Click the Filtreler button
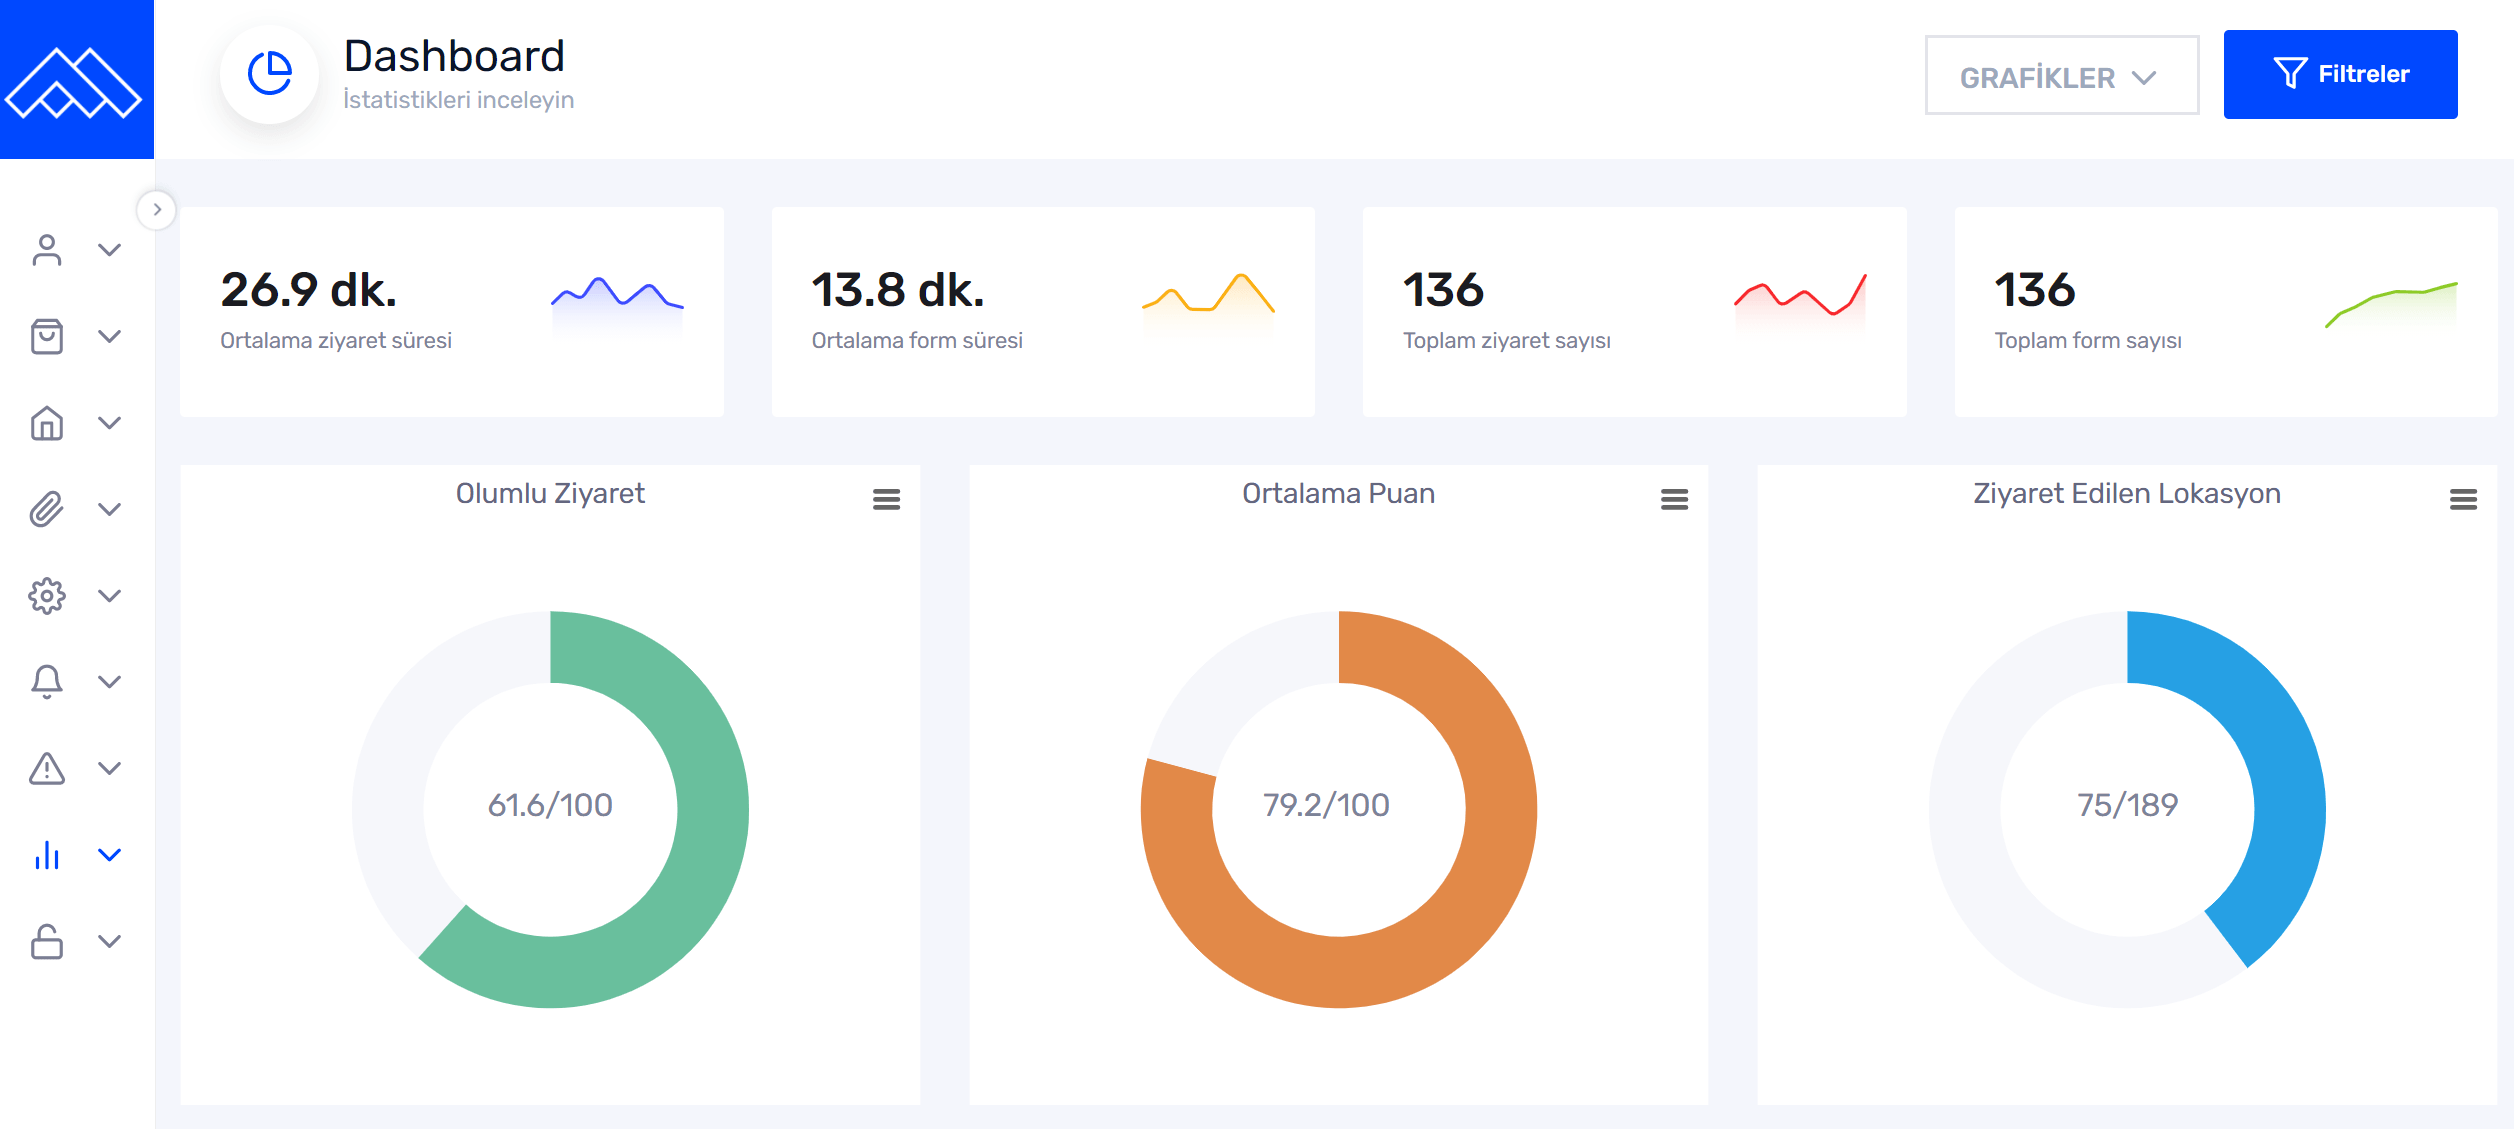 (2340, 75)
